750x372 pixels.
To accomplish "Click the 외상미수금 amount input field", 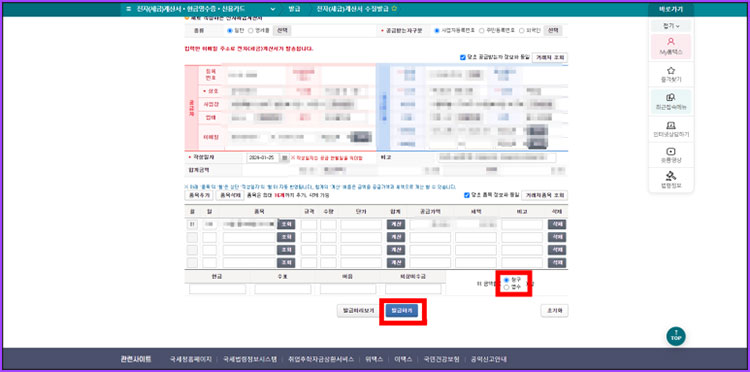I will click(413, 289).
